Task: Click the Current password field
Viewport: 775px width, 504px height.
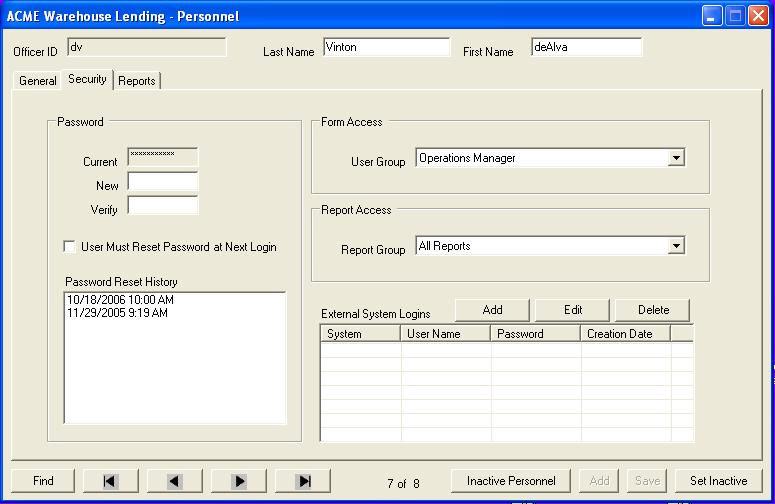Action: 163,157
